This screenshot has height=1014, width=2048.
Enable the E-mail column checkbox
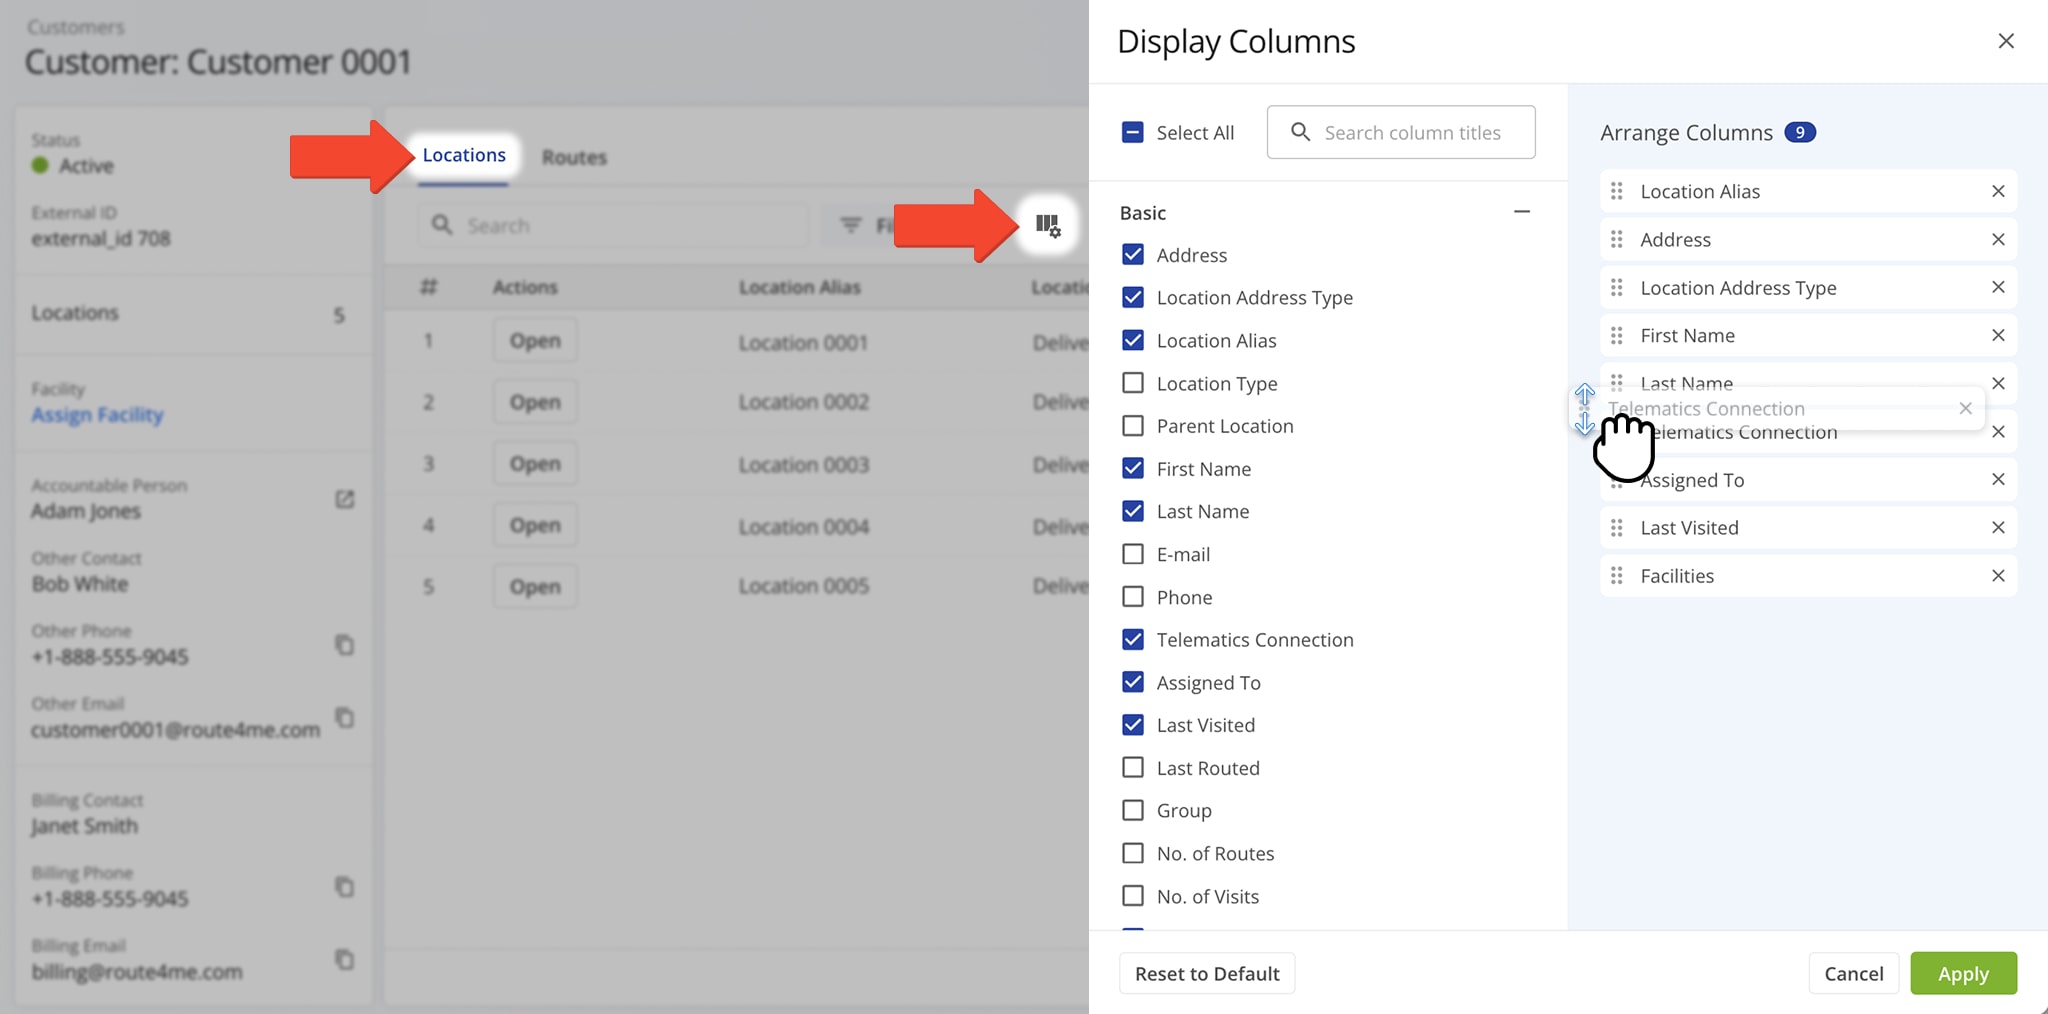coord(1132,553)
